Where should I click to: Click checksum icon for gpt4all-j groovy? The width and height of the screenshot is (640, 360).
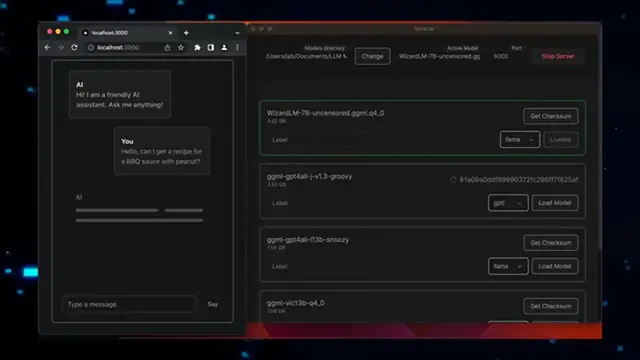click(x=453, y=180)
